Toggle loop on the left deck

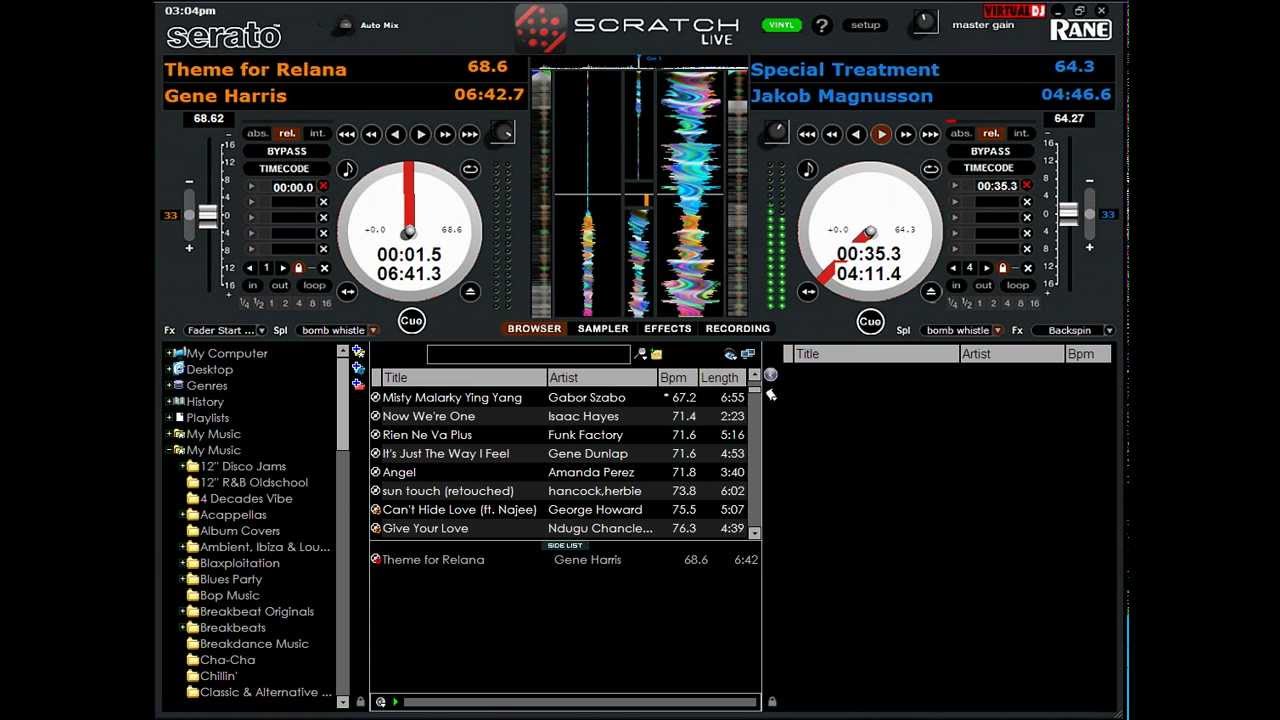coord(313,285)
